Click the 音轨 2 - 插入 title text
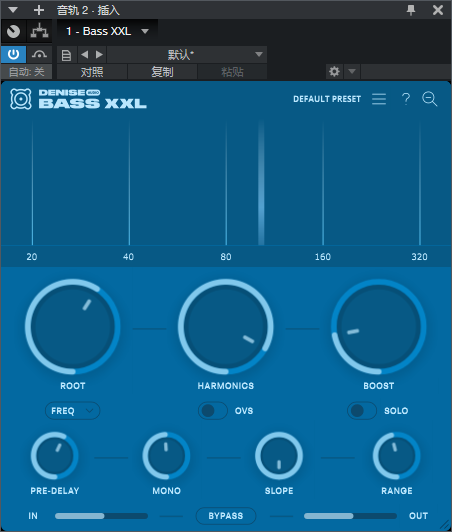Image resolution: width=452 pixels, height=532 pixels. pos(88,10)
